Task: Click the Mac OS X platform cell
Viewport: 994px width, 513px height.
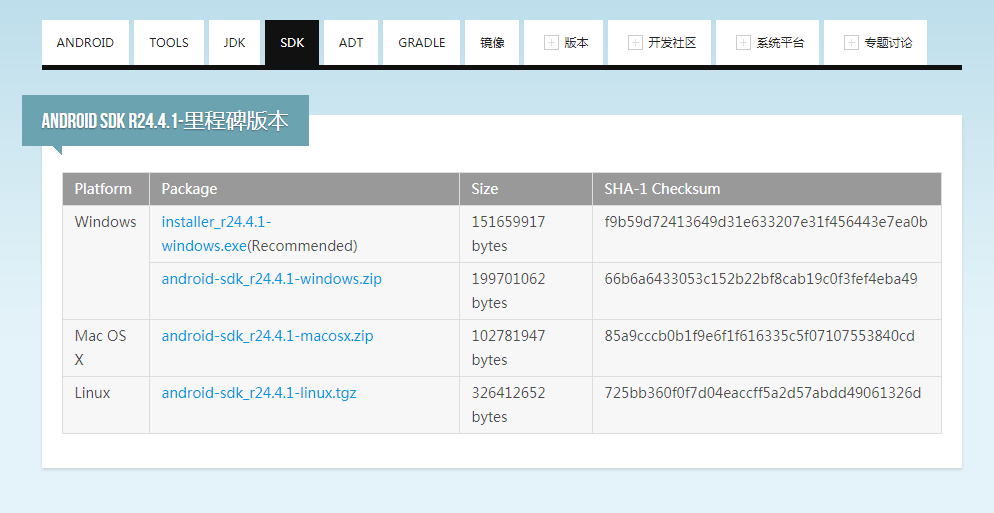Action: point(106,347)
